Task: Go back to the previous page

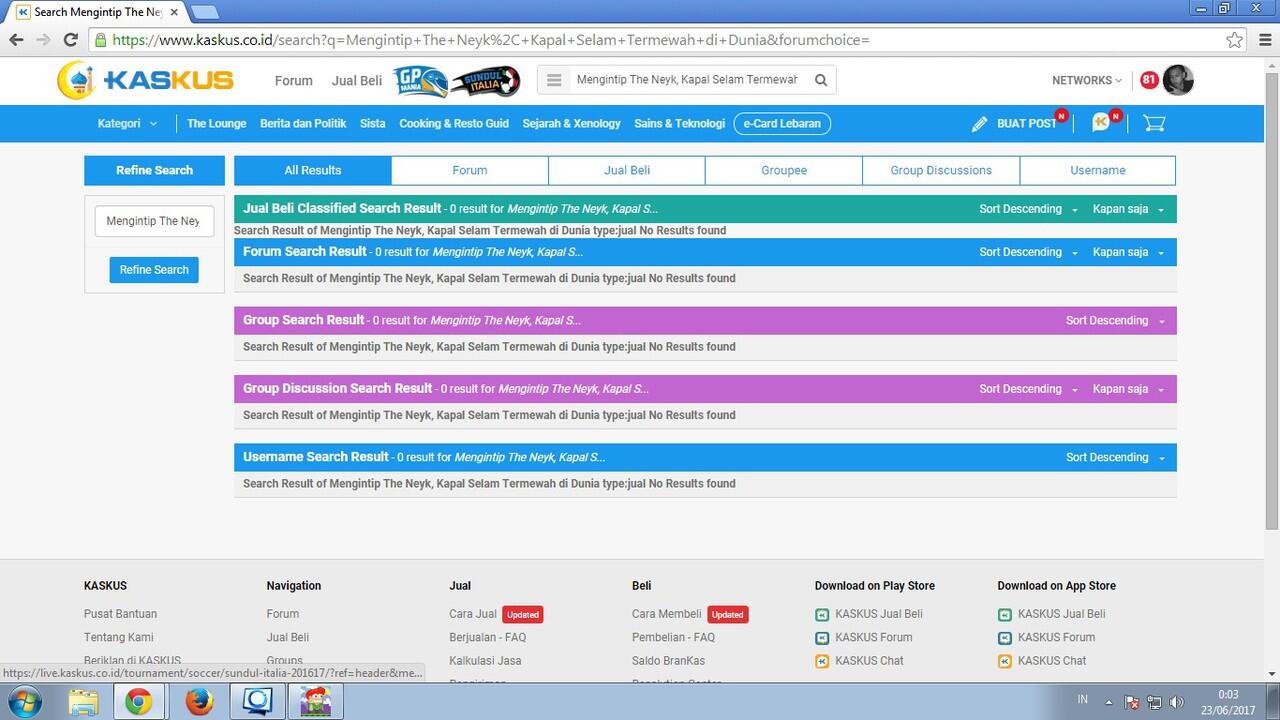Action: pyautogui.click(x=16, y=40)
